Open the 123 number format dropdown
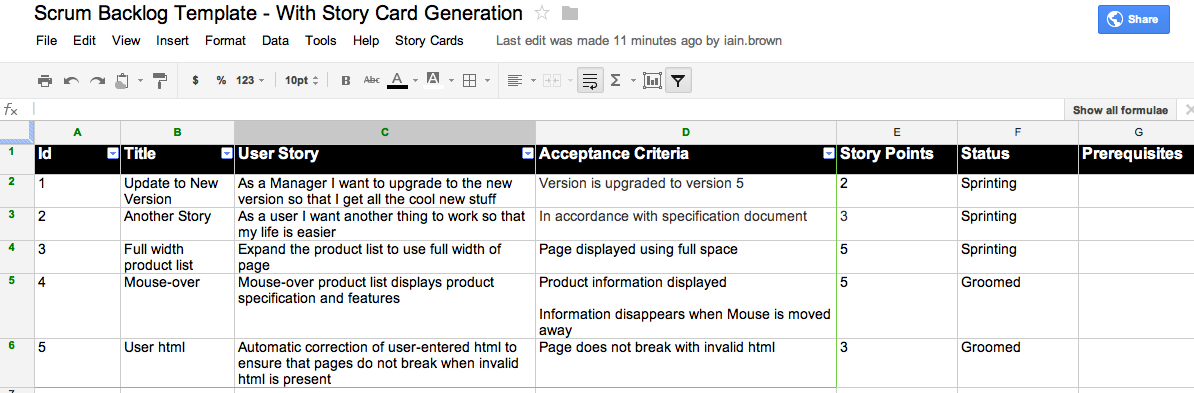Image resolution: width=1194 pixels, height=393 pixels. (x=250, y=80)
